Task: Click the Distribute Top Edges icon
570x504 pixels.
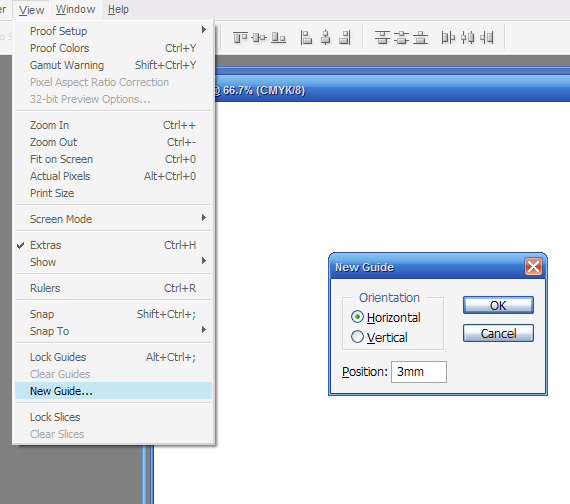Action: pyautogui.click(x=382, y=37)
